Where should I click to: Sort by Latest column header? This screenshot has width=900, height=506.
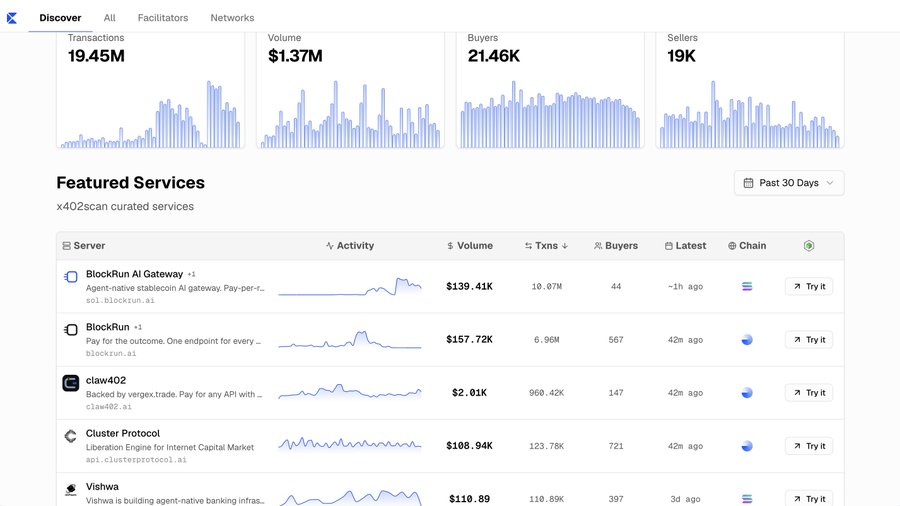coord(685,246)
